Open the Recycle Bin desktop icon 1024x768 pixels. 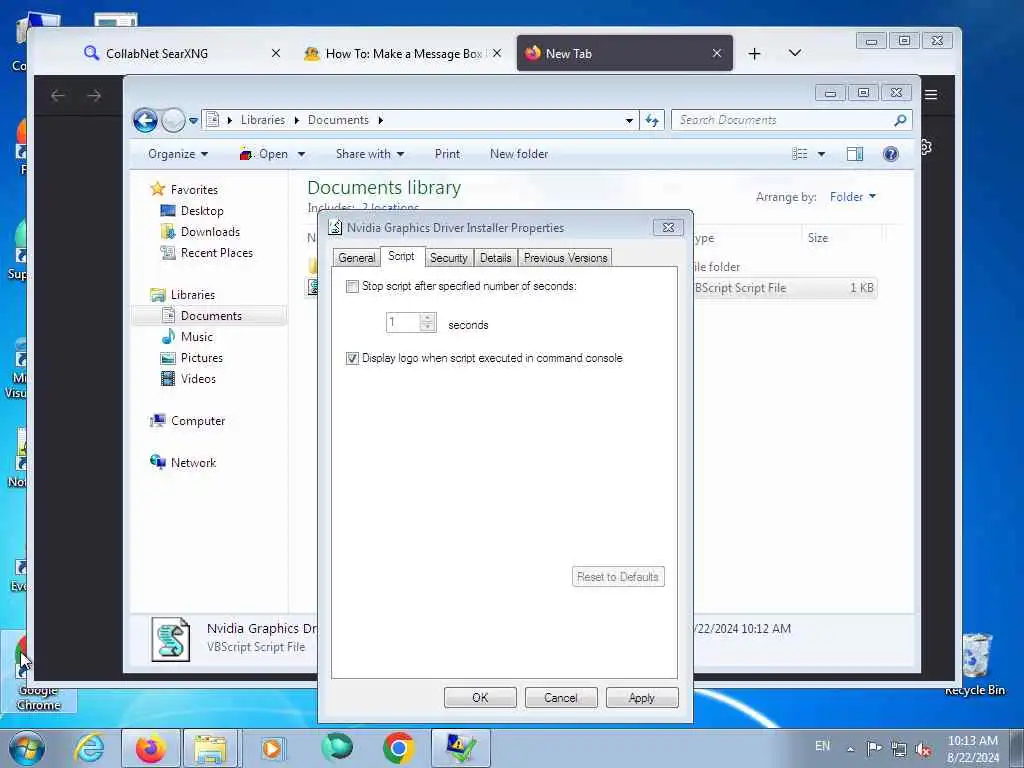point(976,664)
